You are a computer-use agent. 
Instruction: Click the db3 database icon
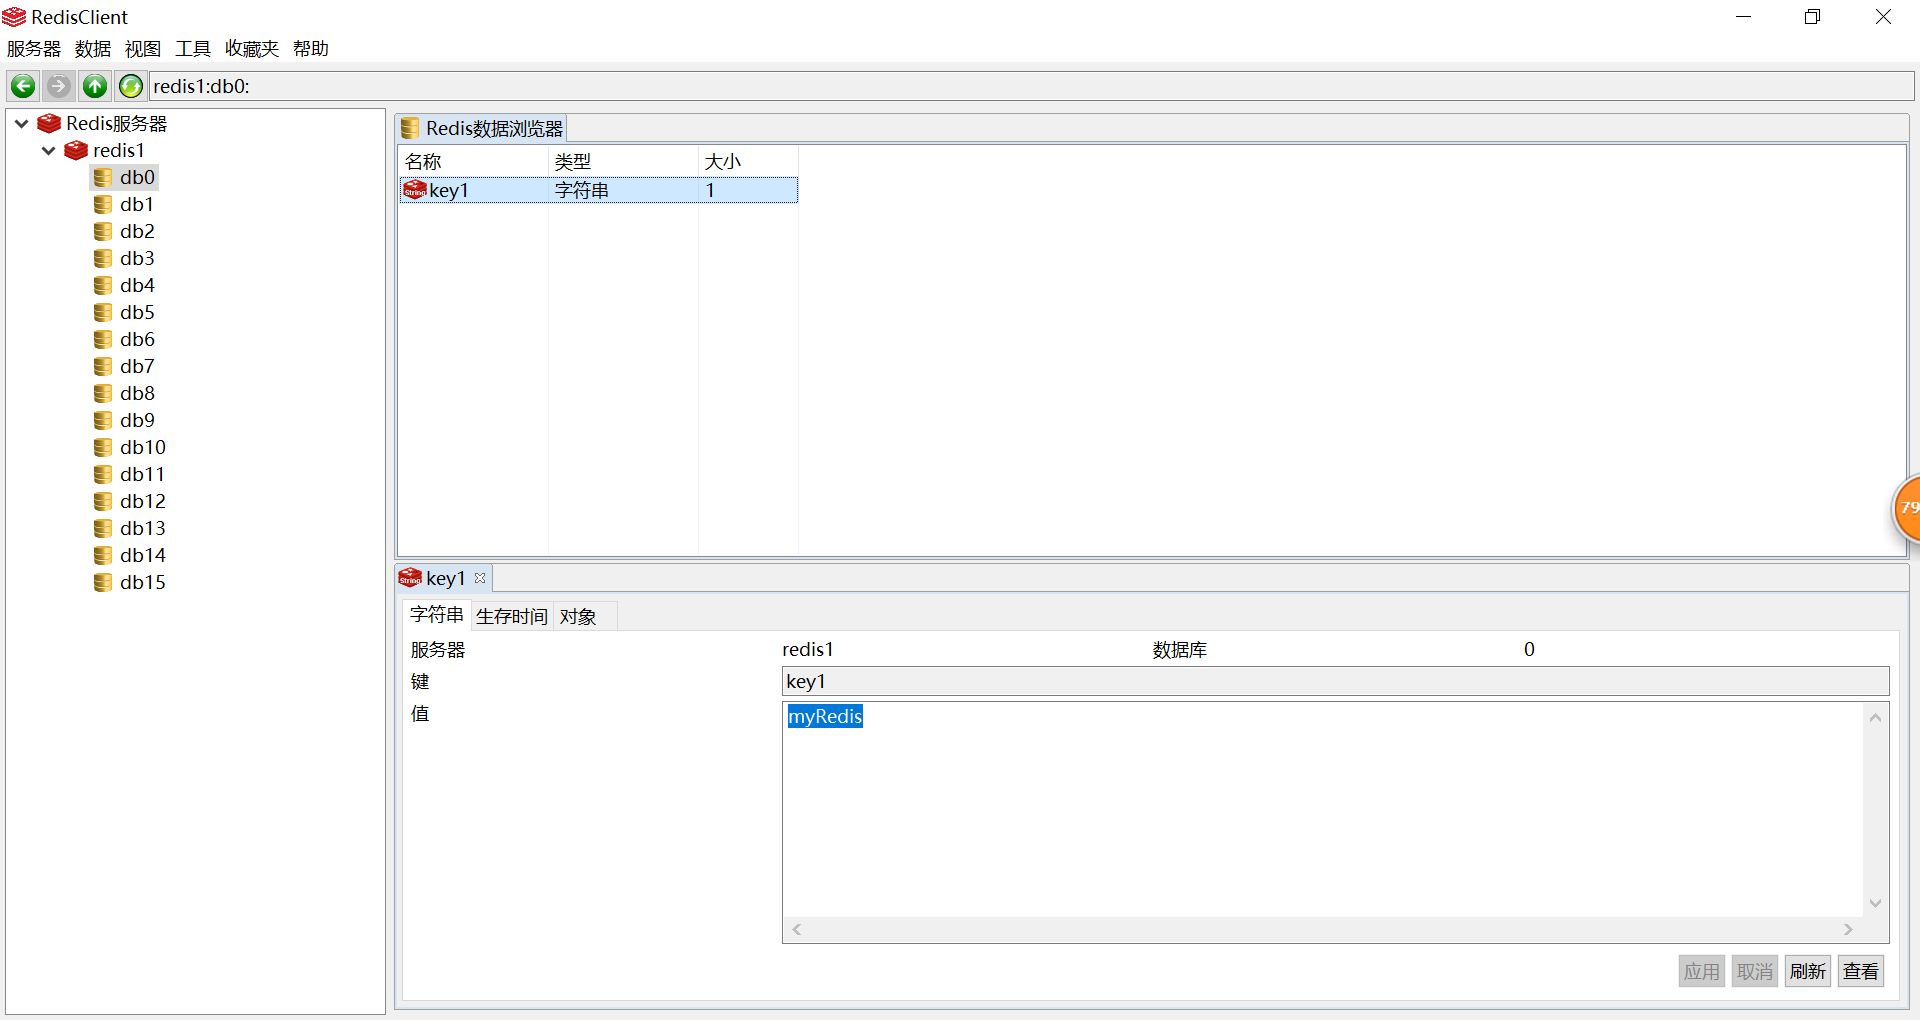[103, 258]
